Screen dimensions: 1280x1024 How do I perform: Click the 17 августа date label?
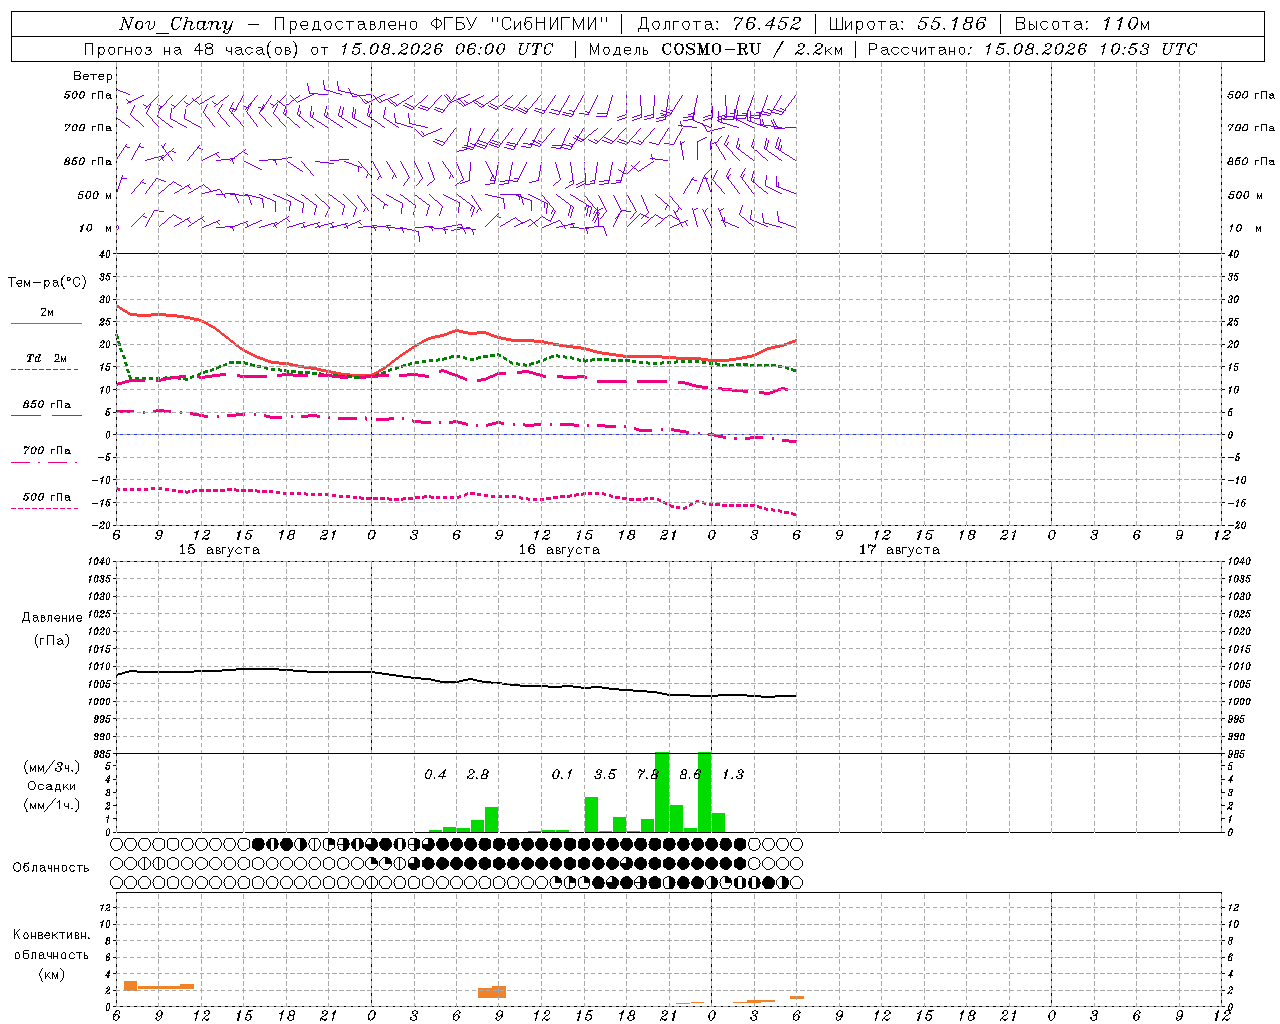click(x=899, y=550)
